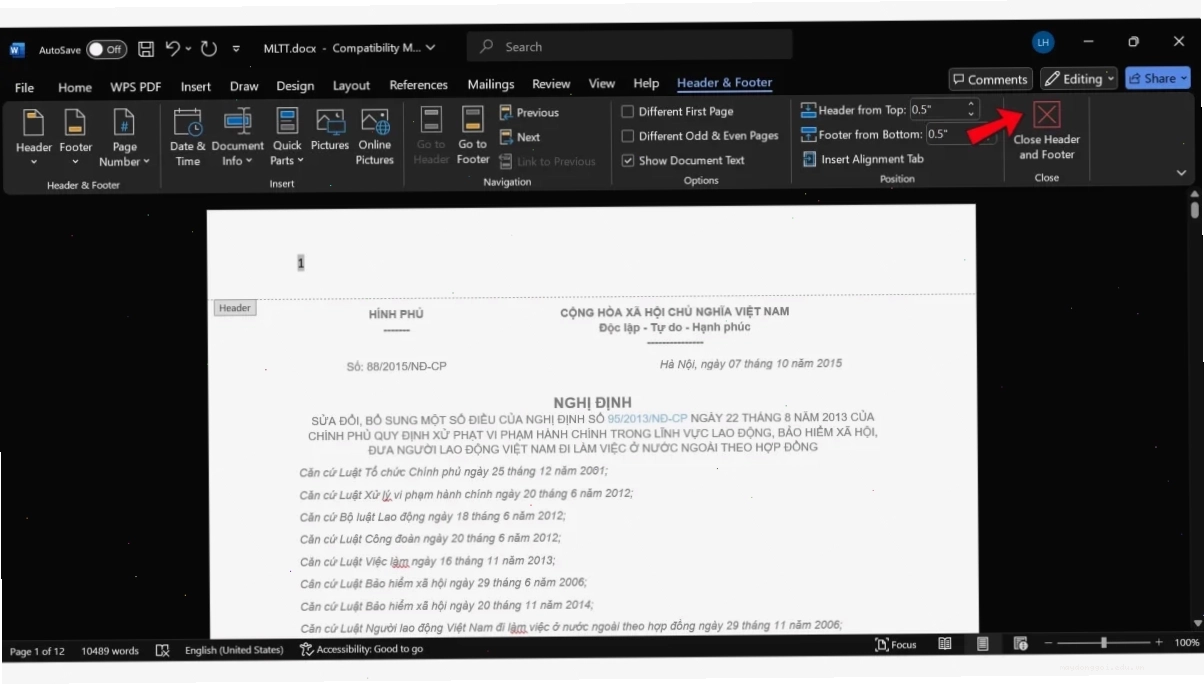Insert Pictures from the ribbon
Viewport: 1204px width, 684px height.
330,131
